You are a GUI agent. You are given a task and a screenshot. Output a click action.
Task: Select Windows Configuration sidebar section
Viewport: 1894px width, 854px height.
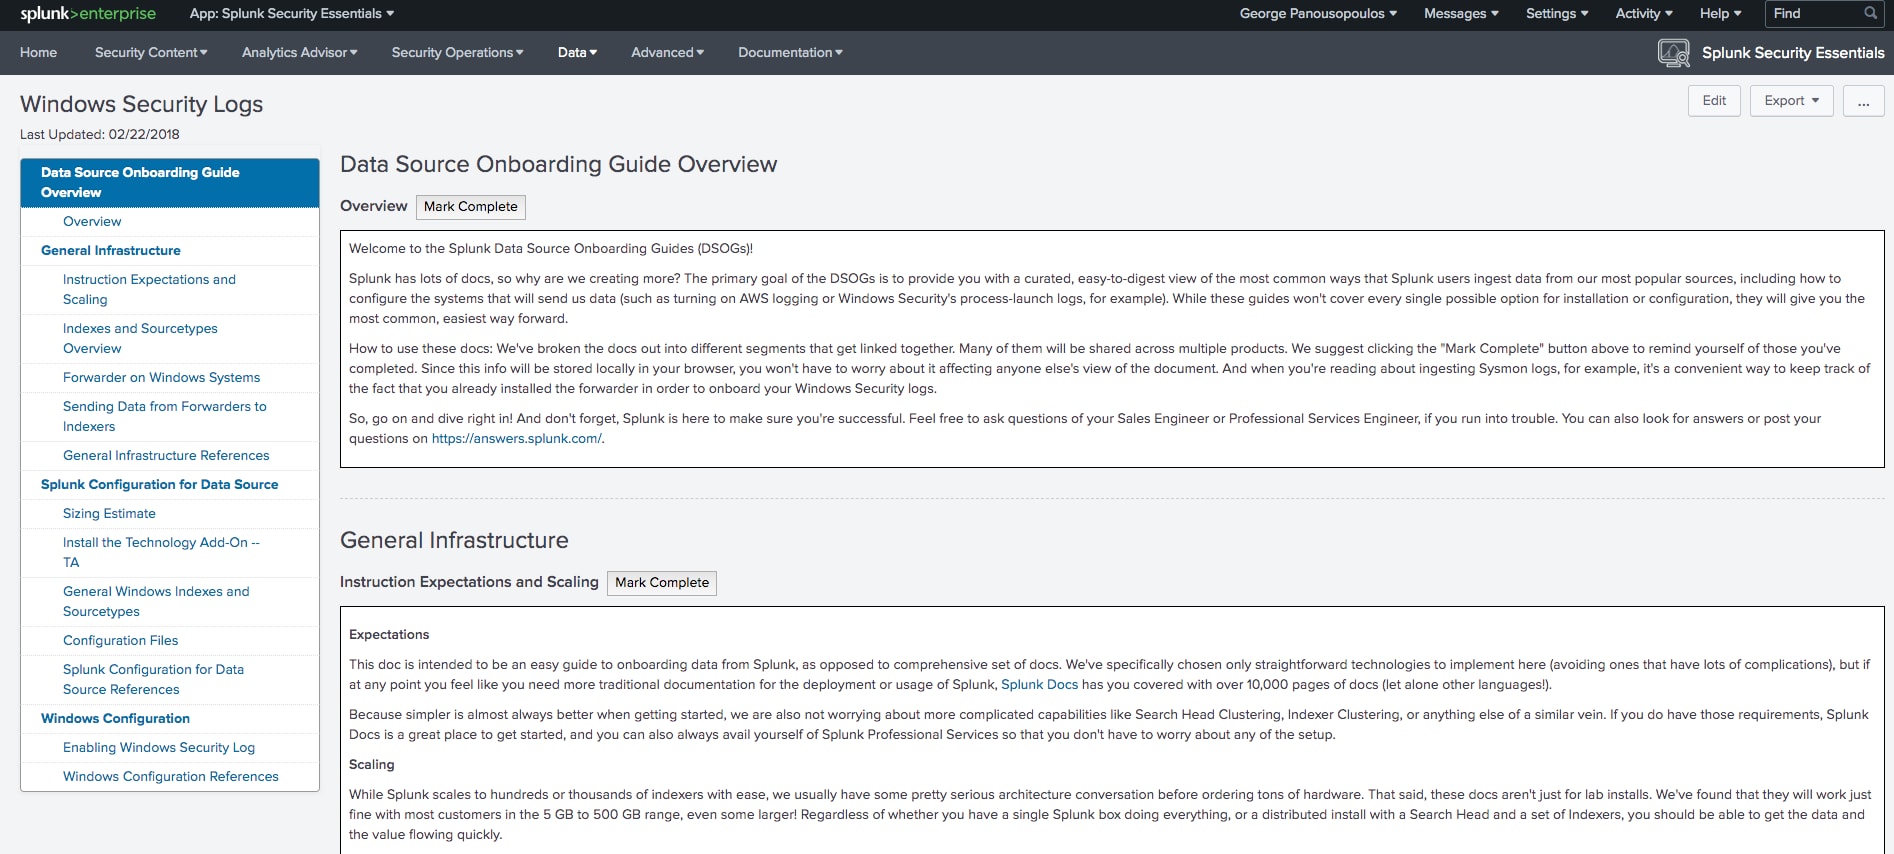click(115, 719)
